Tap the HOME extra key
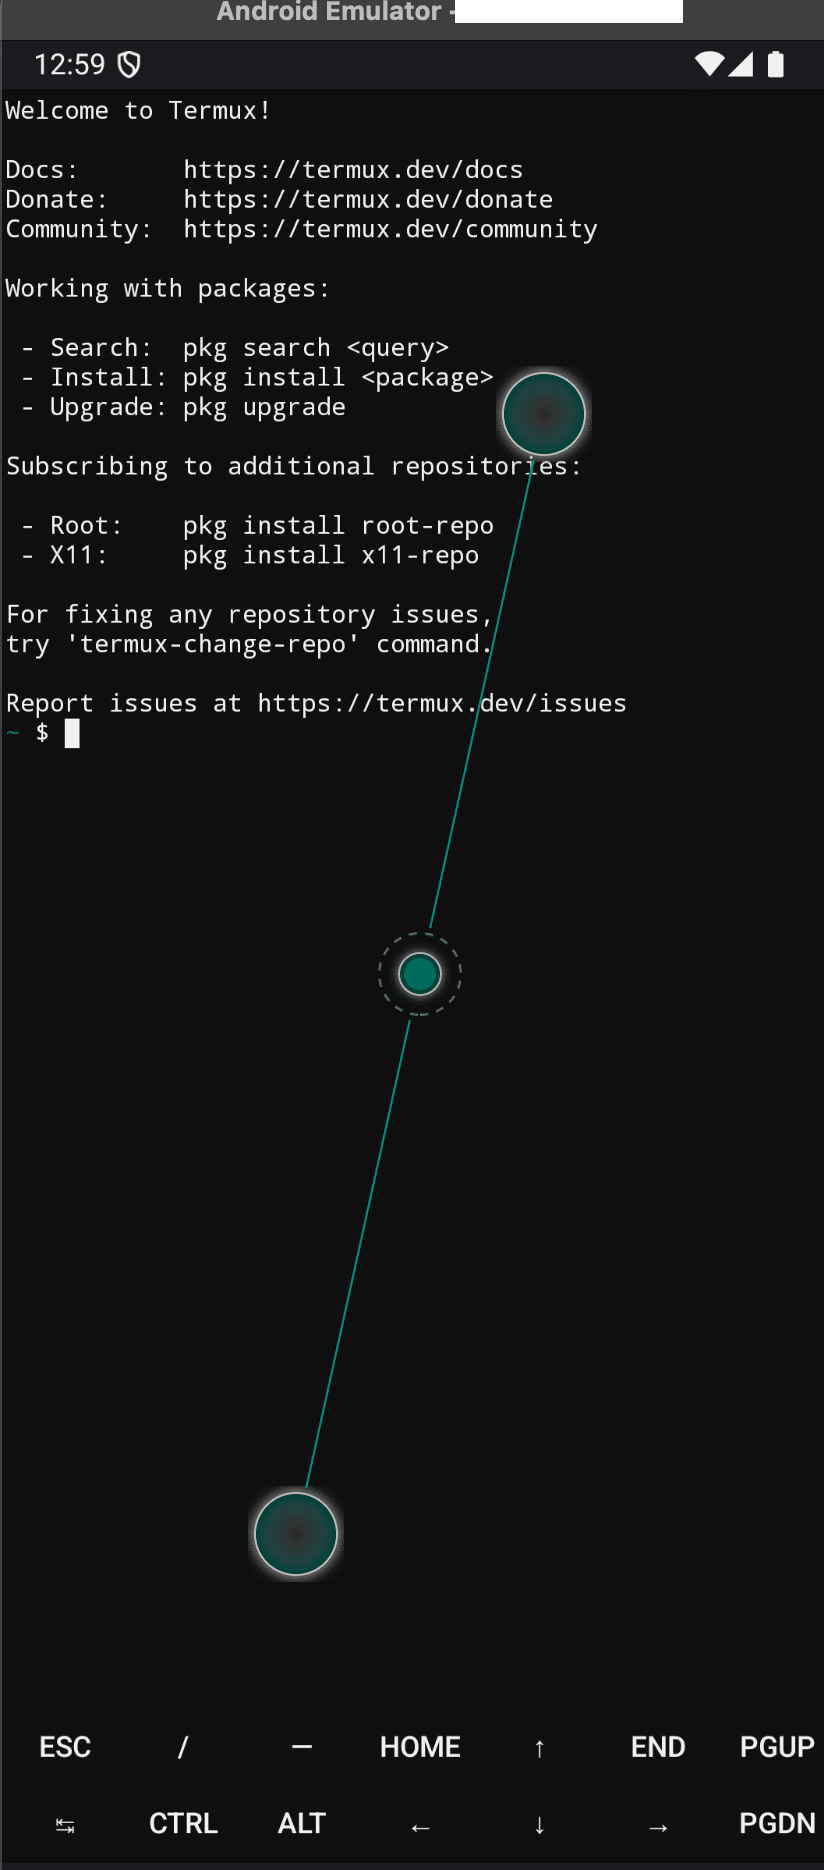 point(420,1747)
